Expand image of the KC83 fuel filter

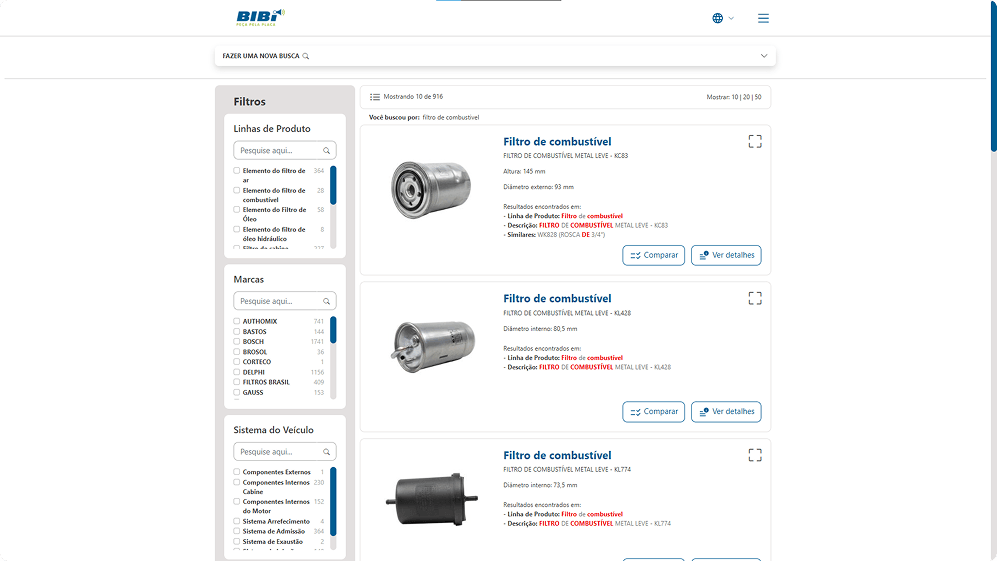tap(755, 141)
